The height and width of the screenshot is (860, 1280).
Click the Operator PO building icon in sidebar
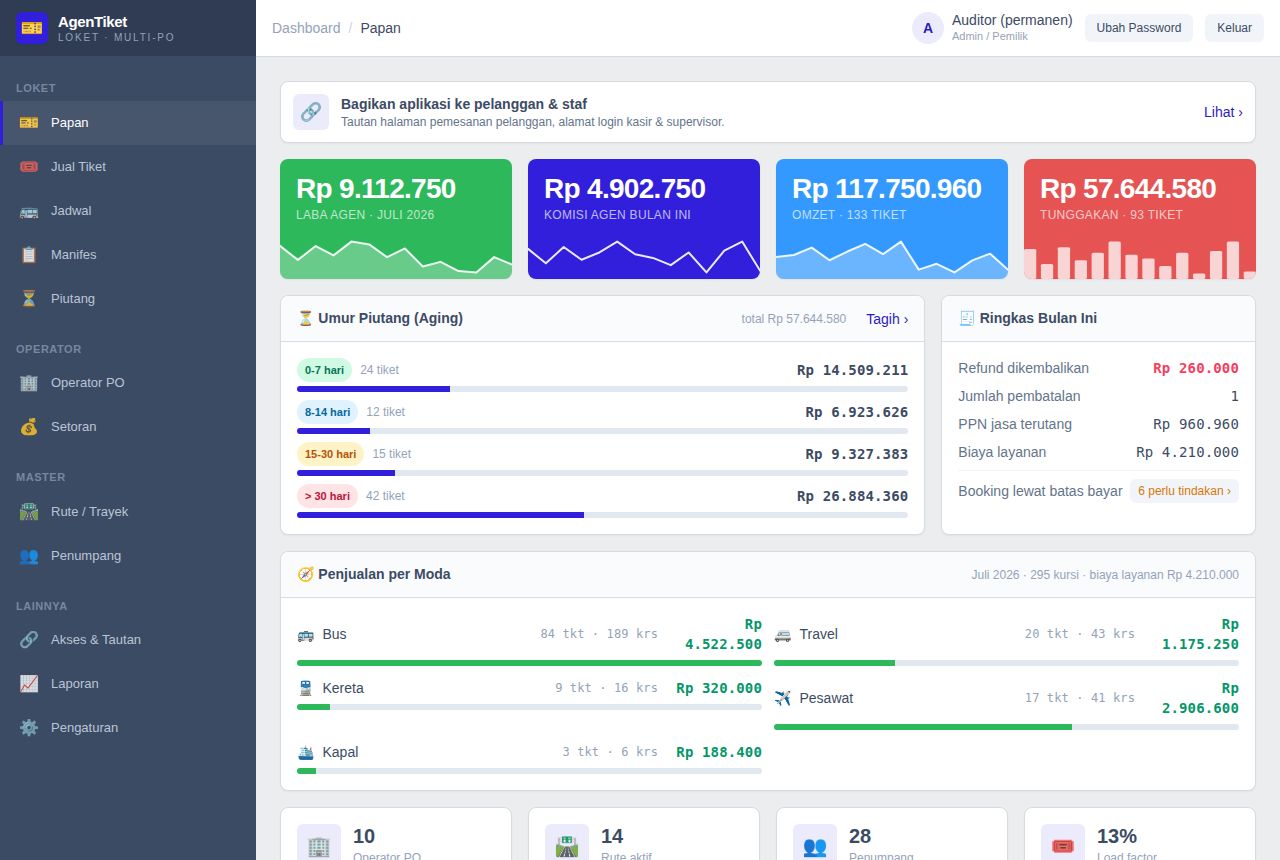29,382
